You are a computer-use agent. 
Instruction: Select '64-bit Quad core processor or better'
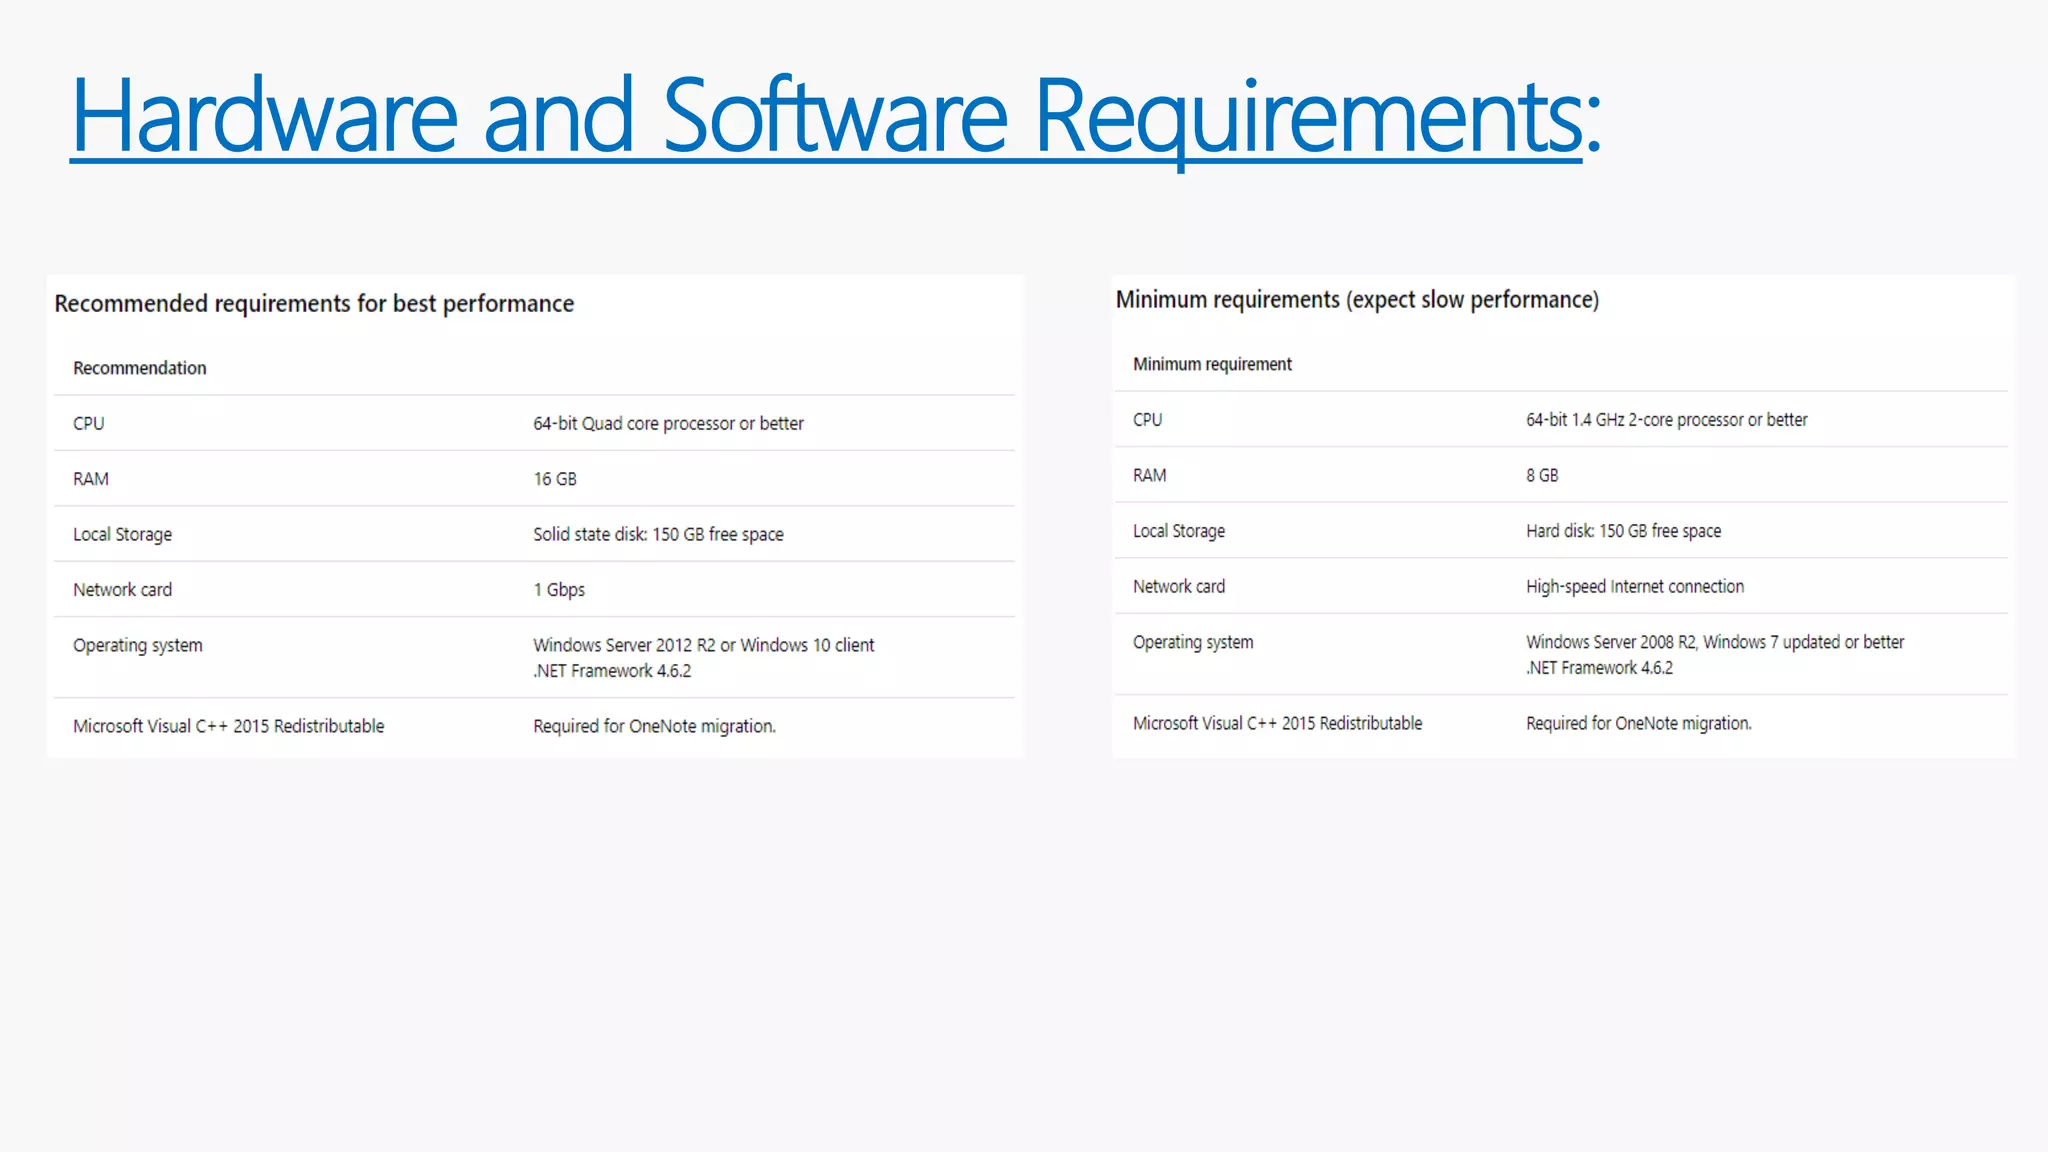[668, 423]
